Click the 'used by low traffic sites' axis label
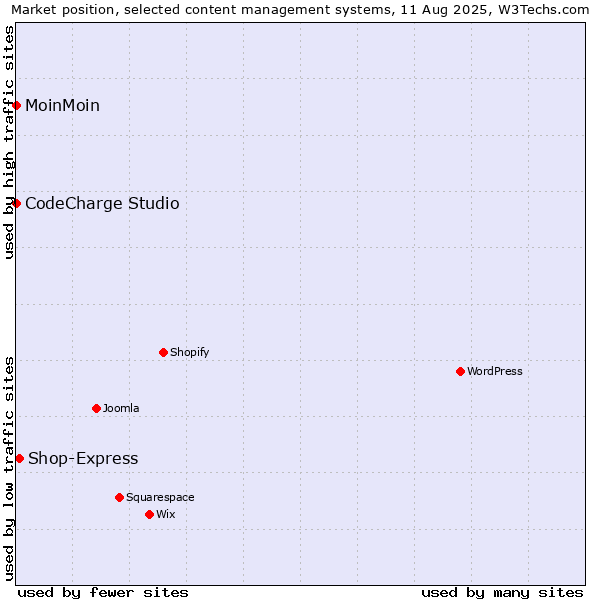 pos(8,469)
